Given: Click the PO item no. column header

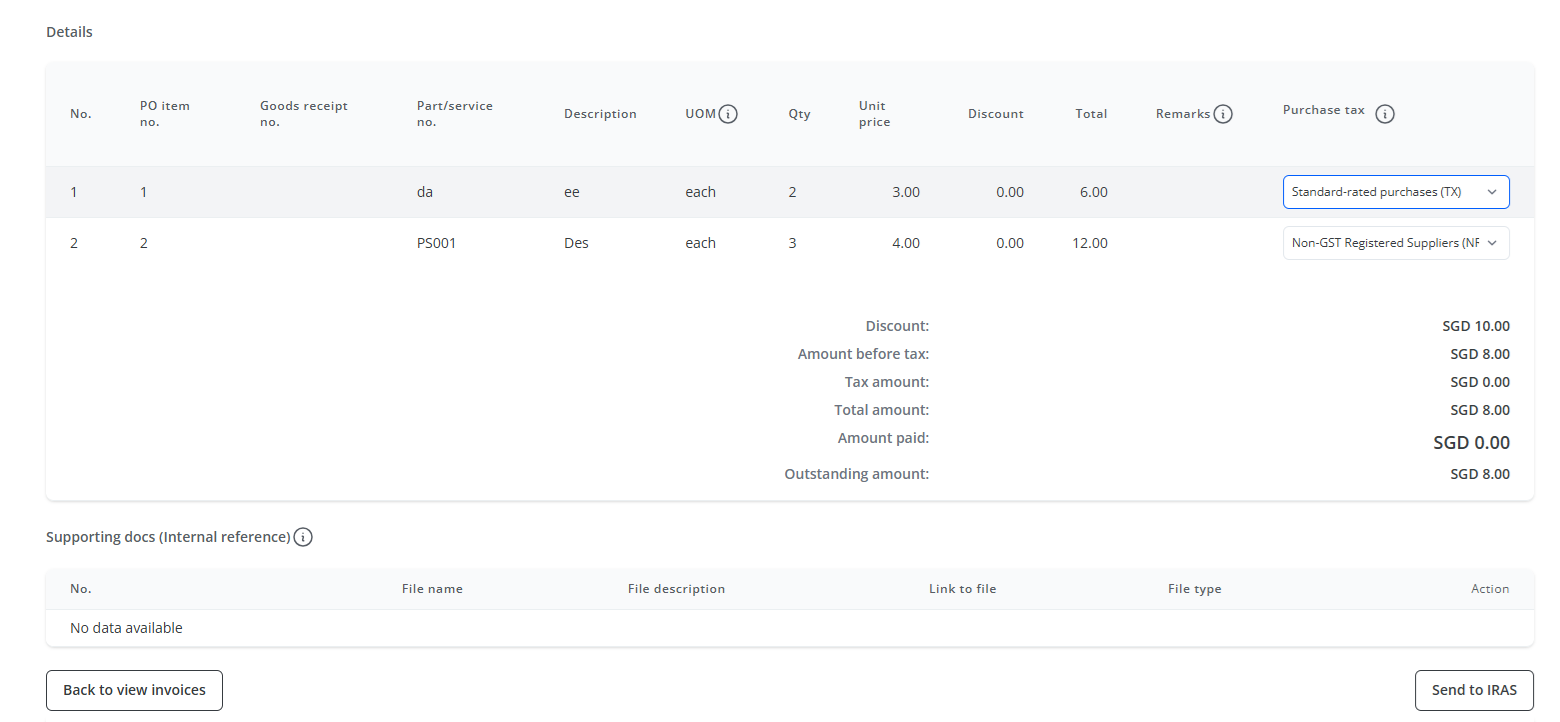Looking at the screenshot, I should point(164,114).
